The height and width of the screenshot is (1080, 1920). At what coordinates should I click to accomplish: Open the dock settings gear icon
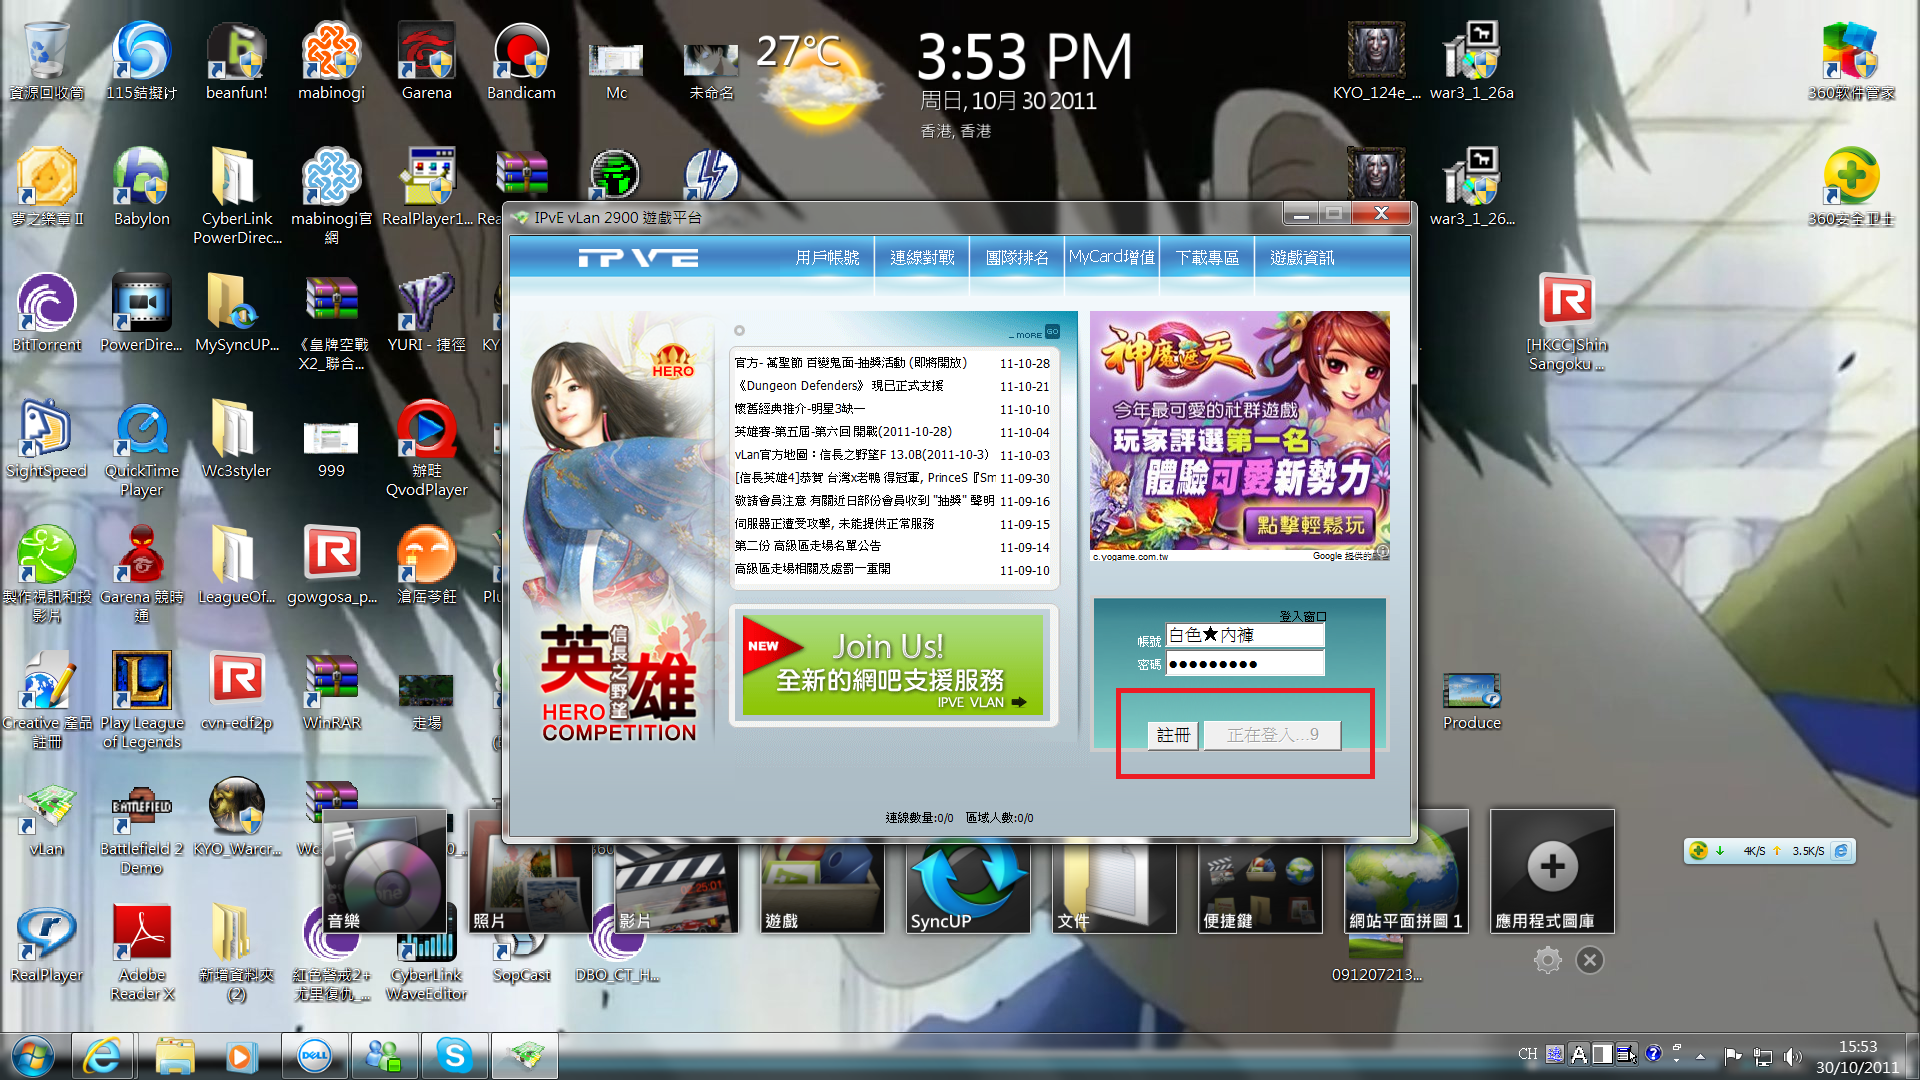click(x=1547, y=960)
